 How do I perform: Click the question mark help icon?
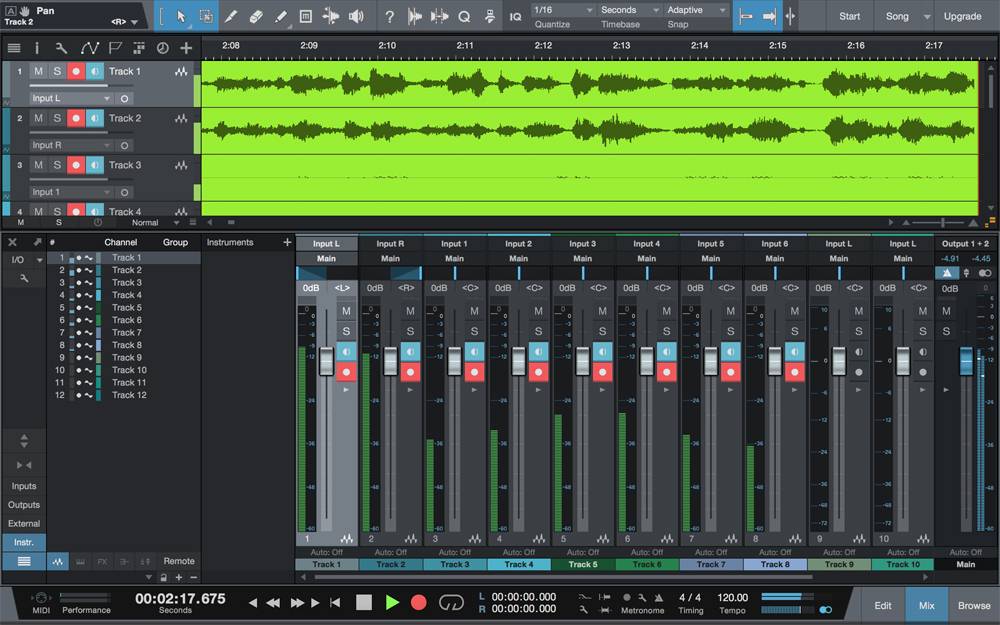click(390, 17)
